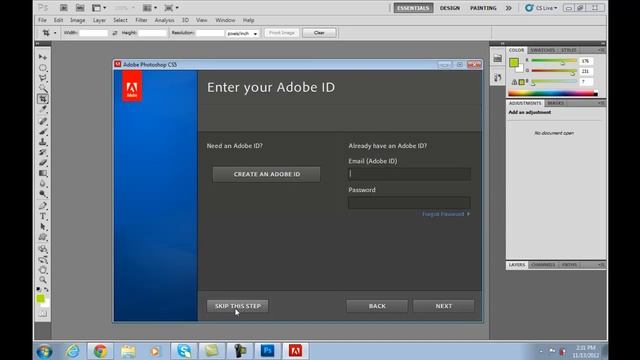Viewport: 640px width, 360px height.
Task: Select the 3D Camera Orbit tool
Action: [x=42, y=260]
